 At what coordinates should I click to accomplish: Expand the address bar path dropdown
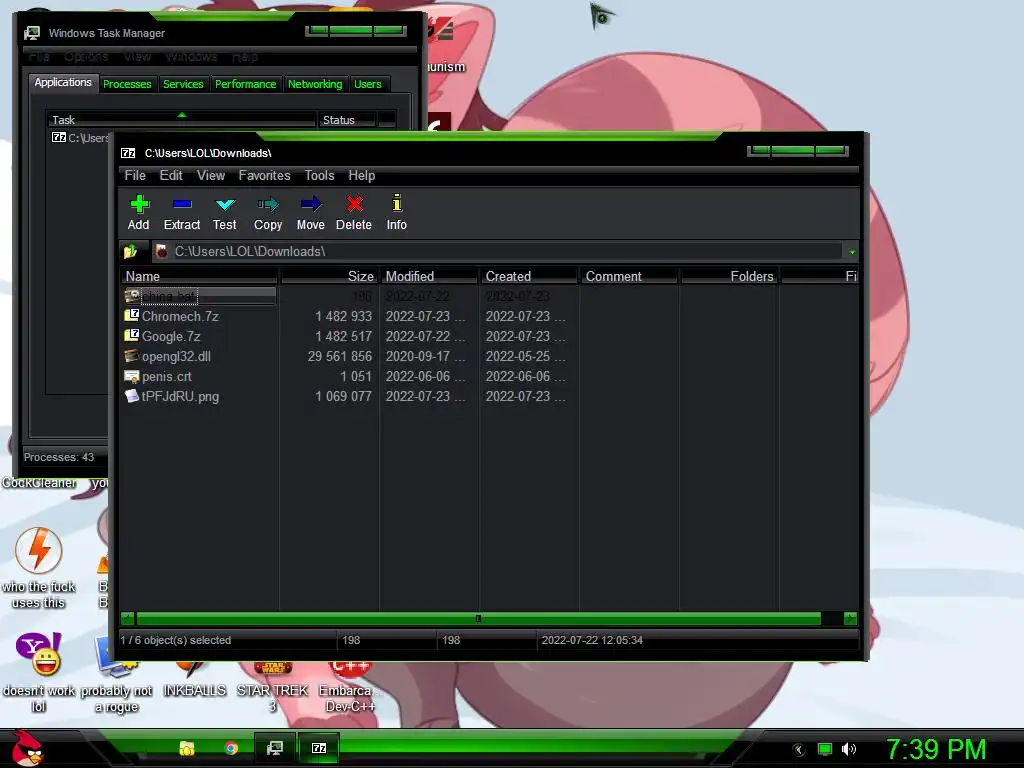(x=852, y=251)
